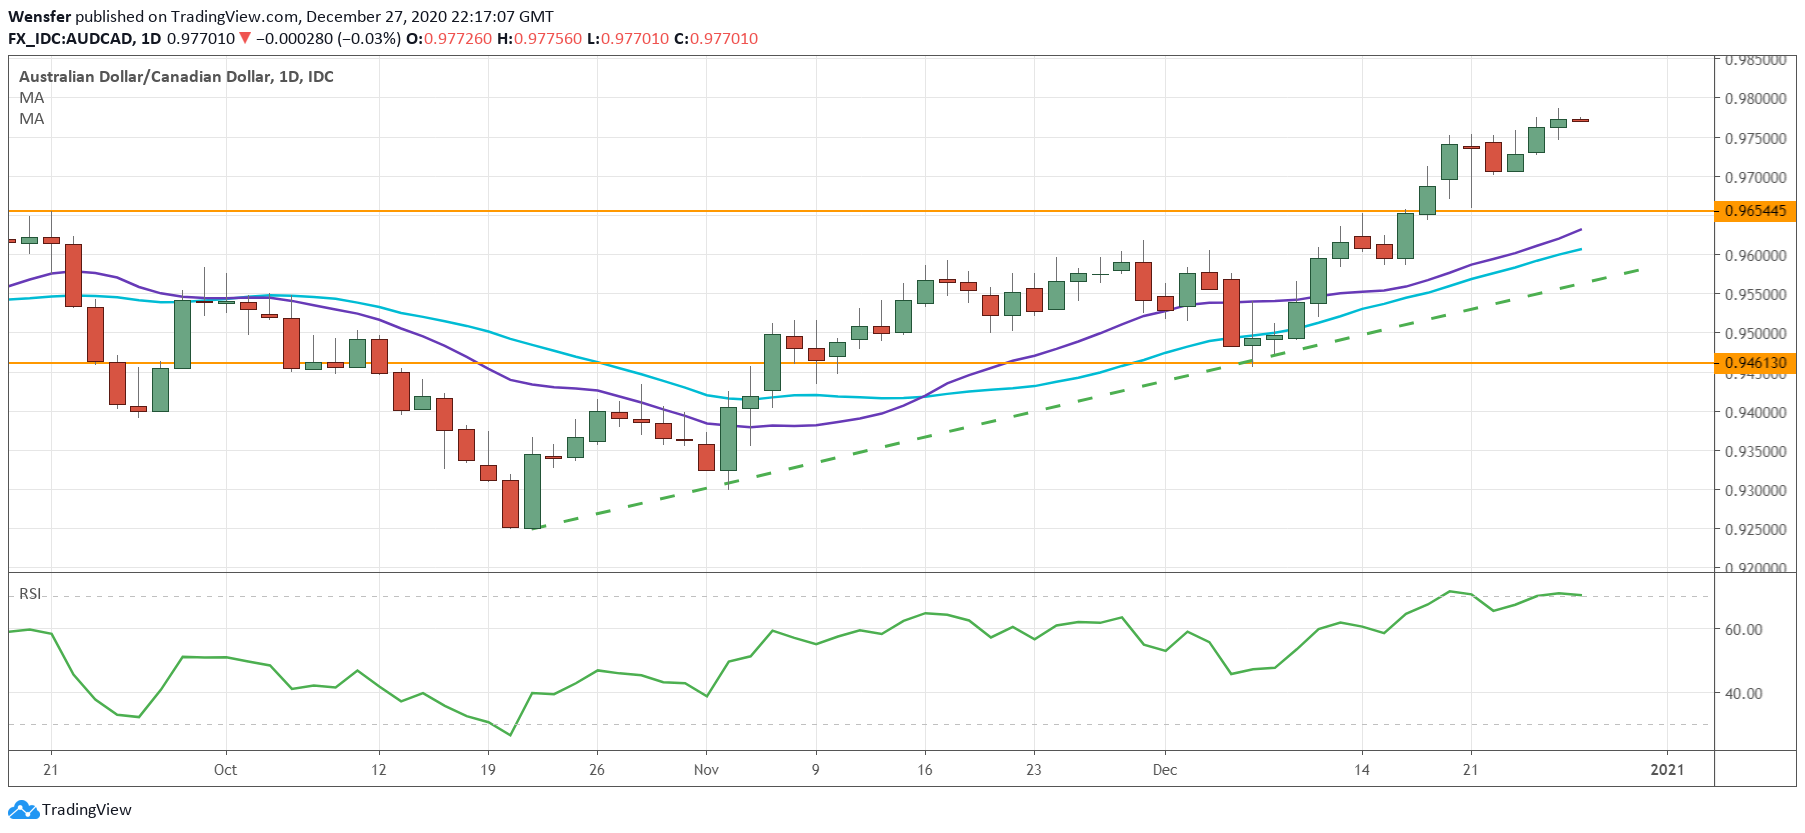Select the Nov date on time axis

tap(706, 770)
